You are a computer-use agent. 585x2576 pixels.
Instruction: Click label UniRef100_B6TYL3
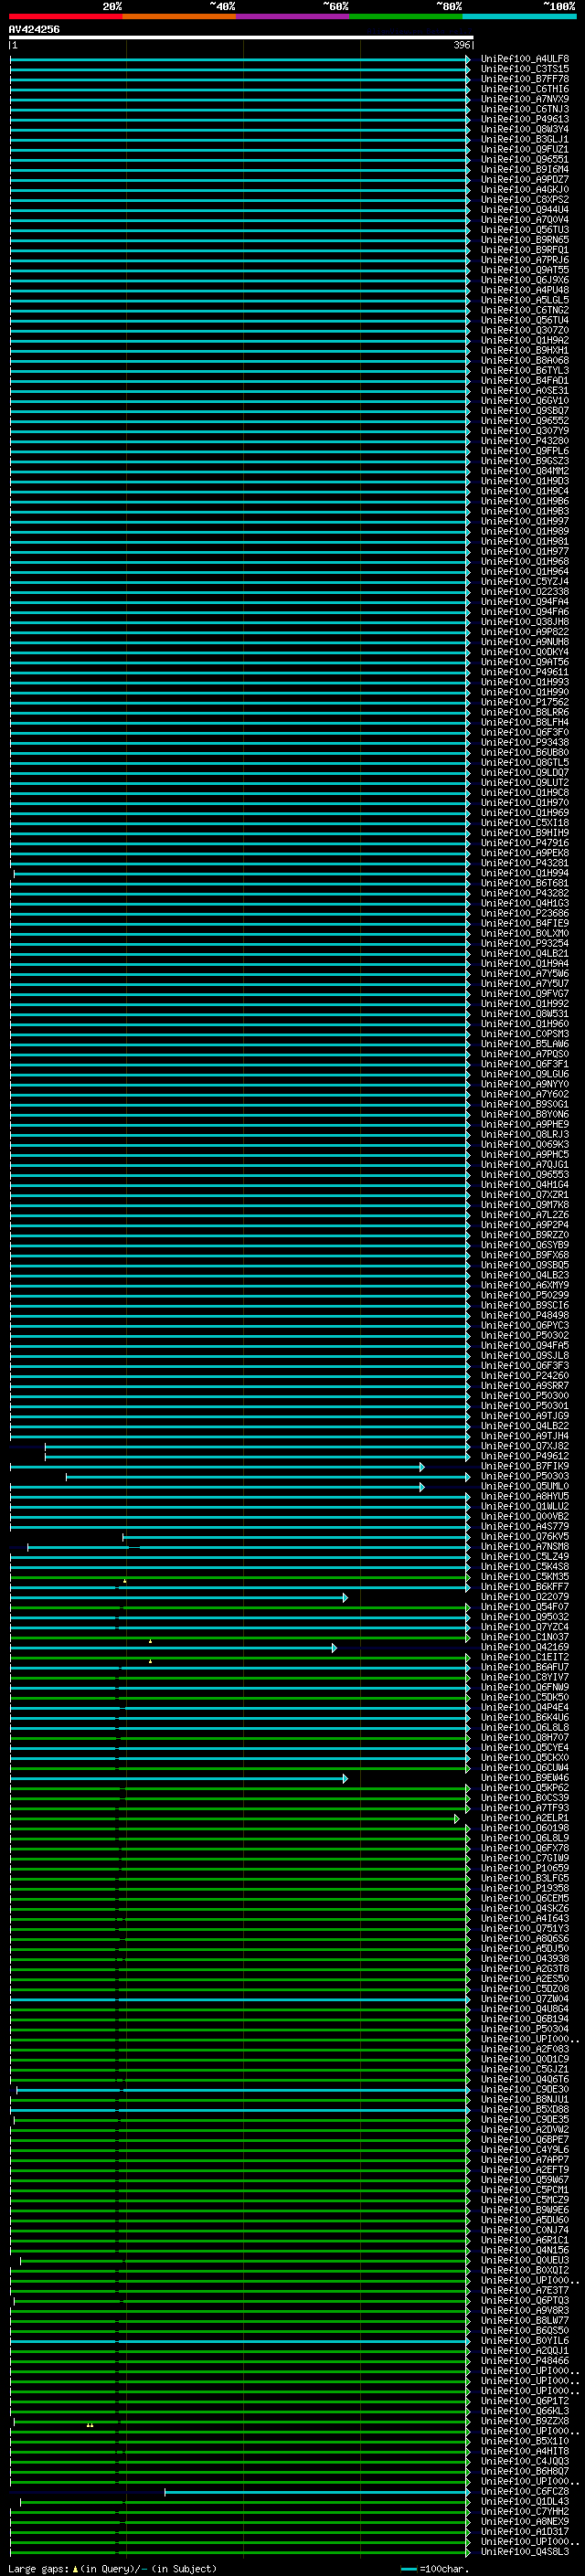click(525, 370)
